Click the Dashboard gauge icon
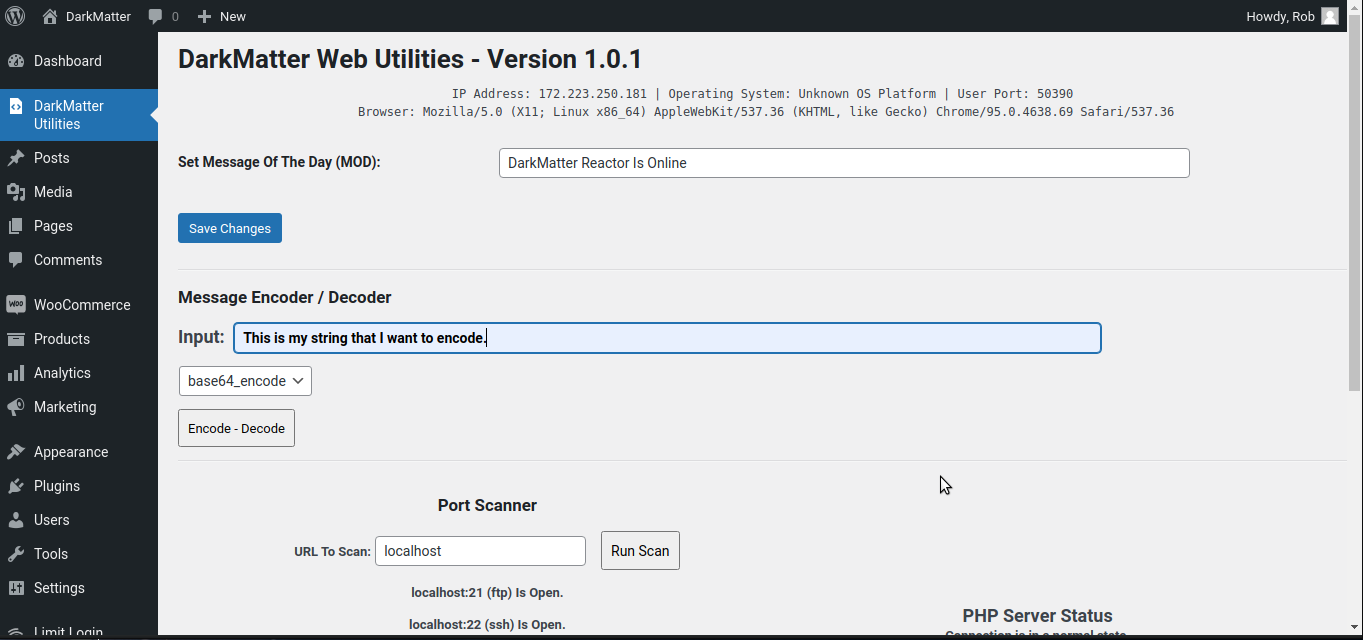Viewport: 1363px width, 640px height. click(15, 61)
